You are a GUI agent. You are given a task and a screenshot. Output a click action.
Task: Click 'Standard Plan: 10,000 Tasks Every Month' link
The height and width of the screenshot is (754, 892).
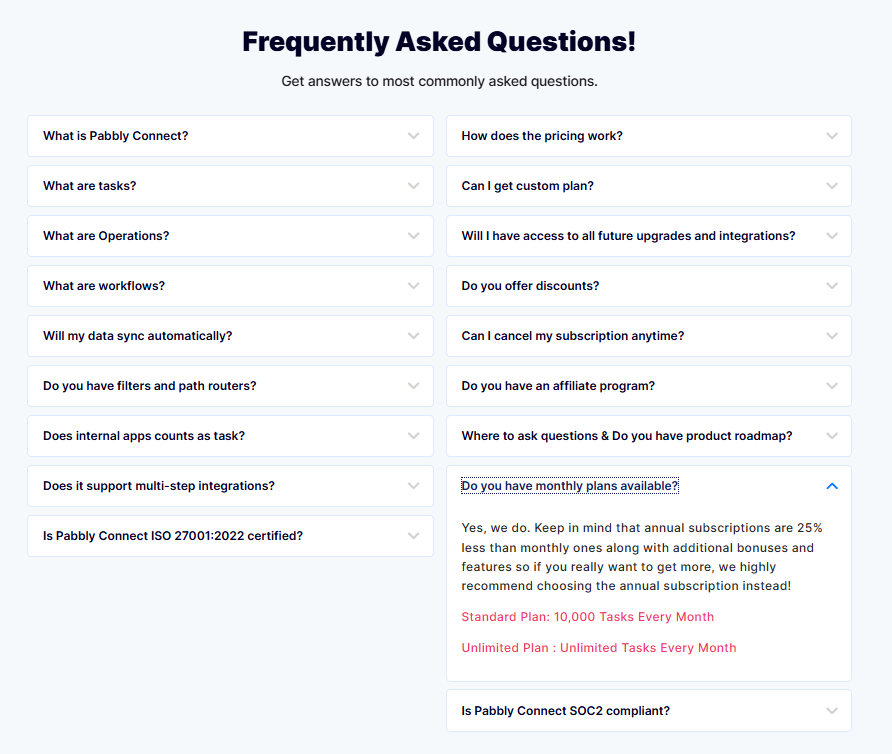588,617
